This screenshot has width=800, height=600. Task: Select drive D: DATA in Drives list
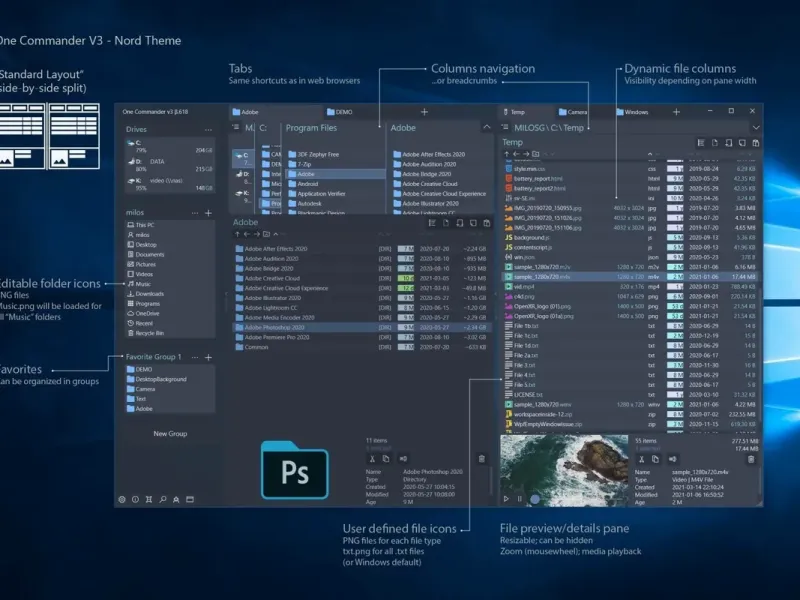(170, 165)
